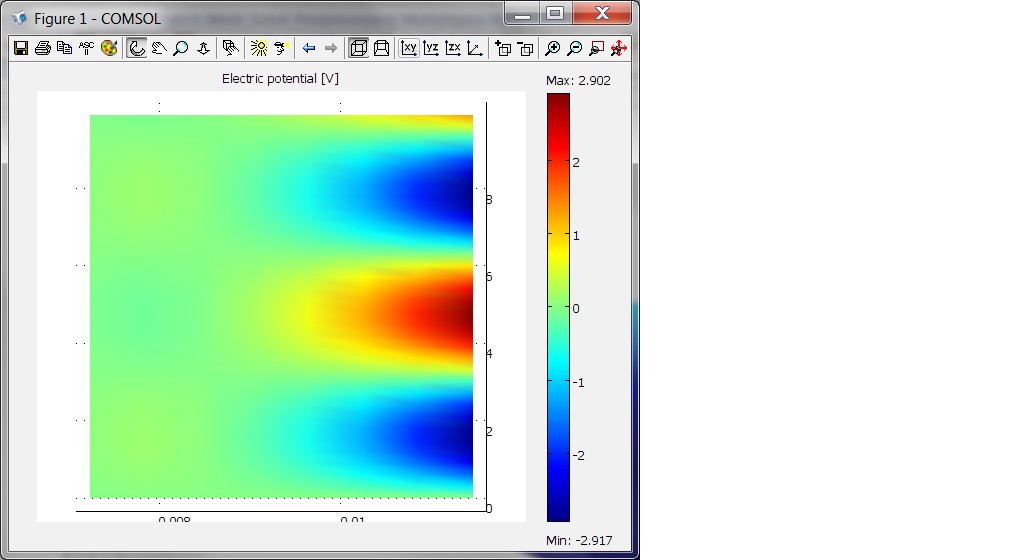Click the pointing-hand select object icon
The height and width of the screenshot is (560, 1025).
point(230,48)
